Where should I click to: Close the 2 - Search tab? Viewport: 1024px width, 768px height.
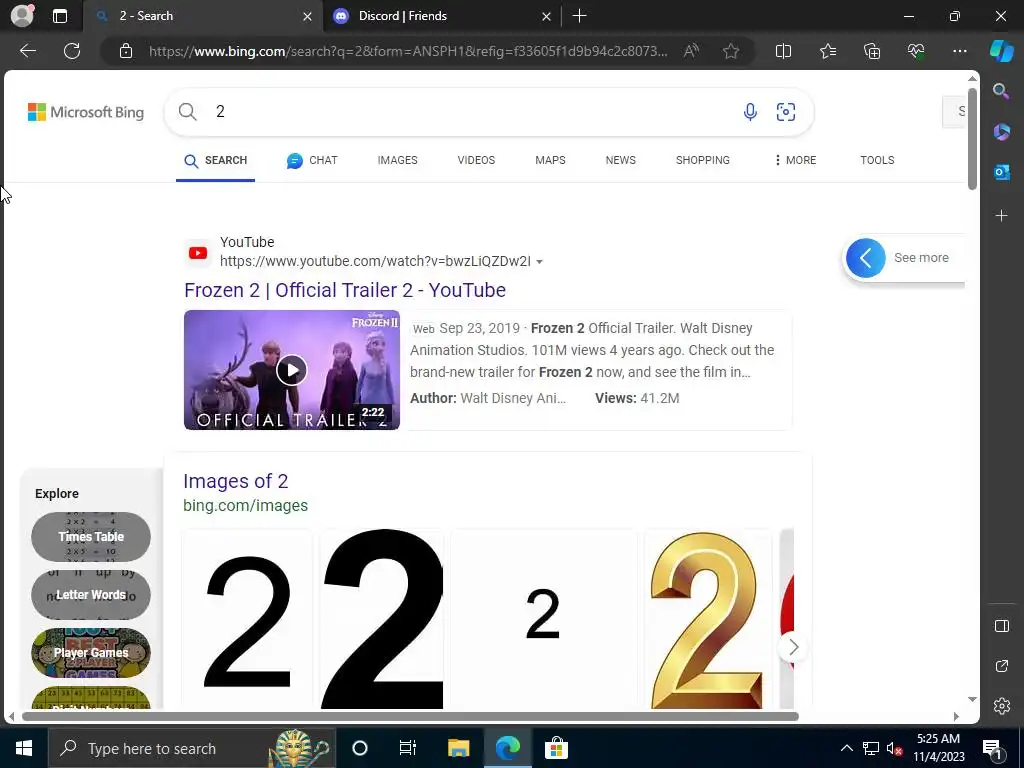tap(307, 16)
